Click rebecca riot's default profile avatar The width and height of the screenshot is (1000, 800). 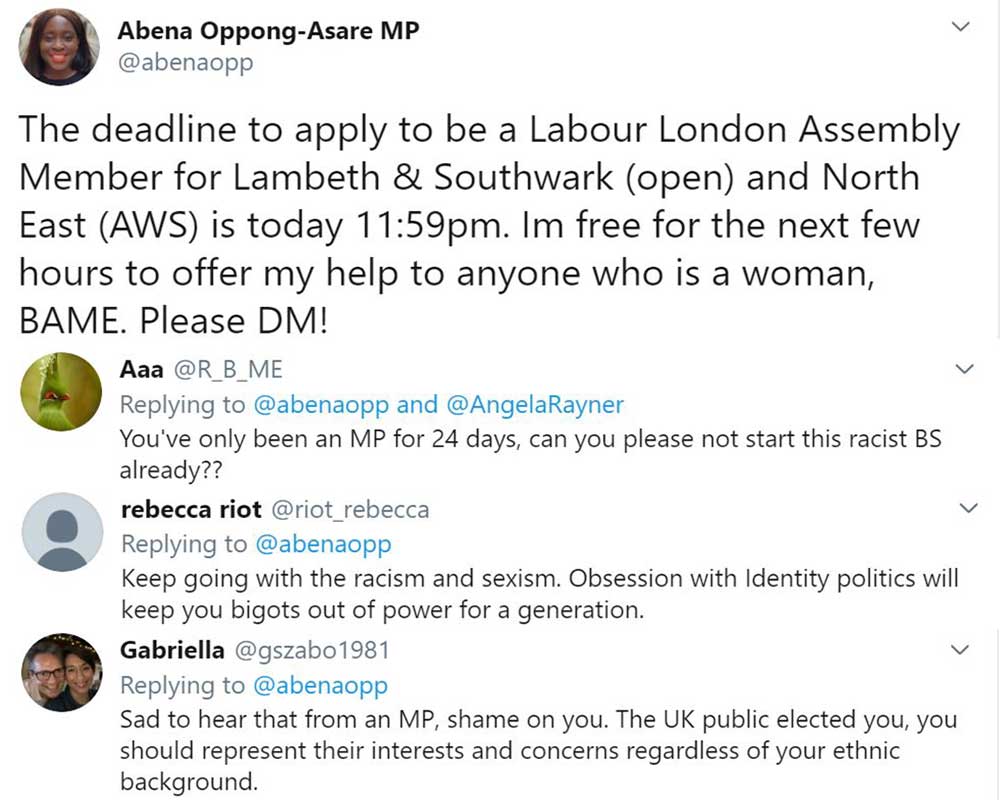tap(61, 532)
